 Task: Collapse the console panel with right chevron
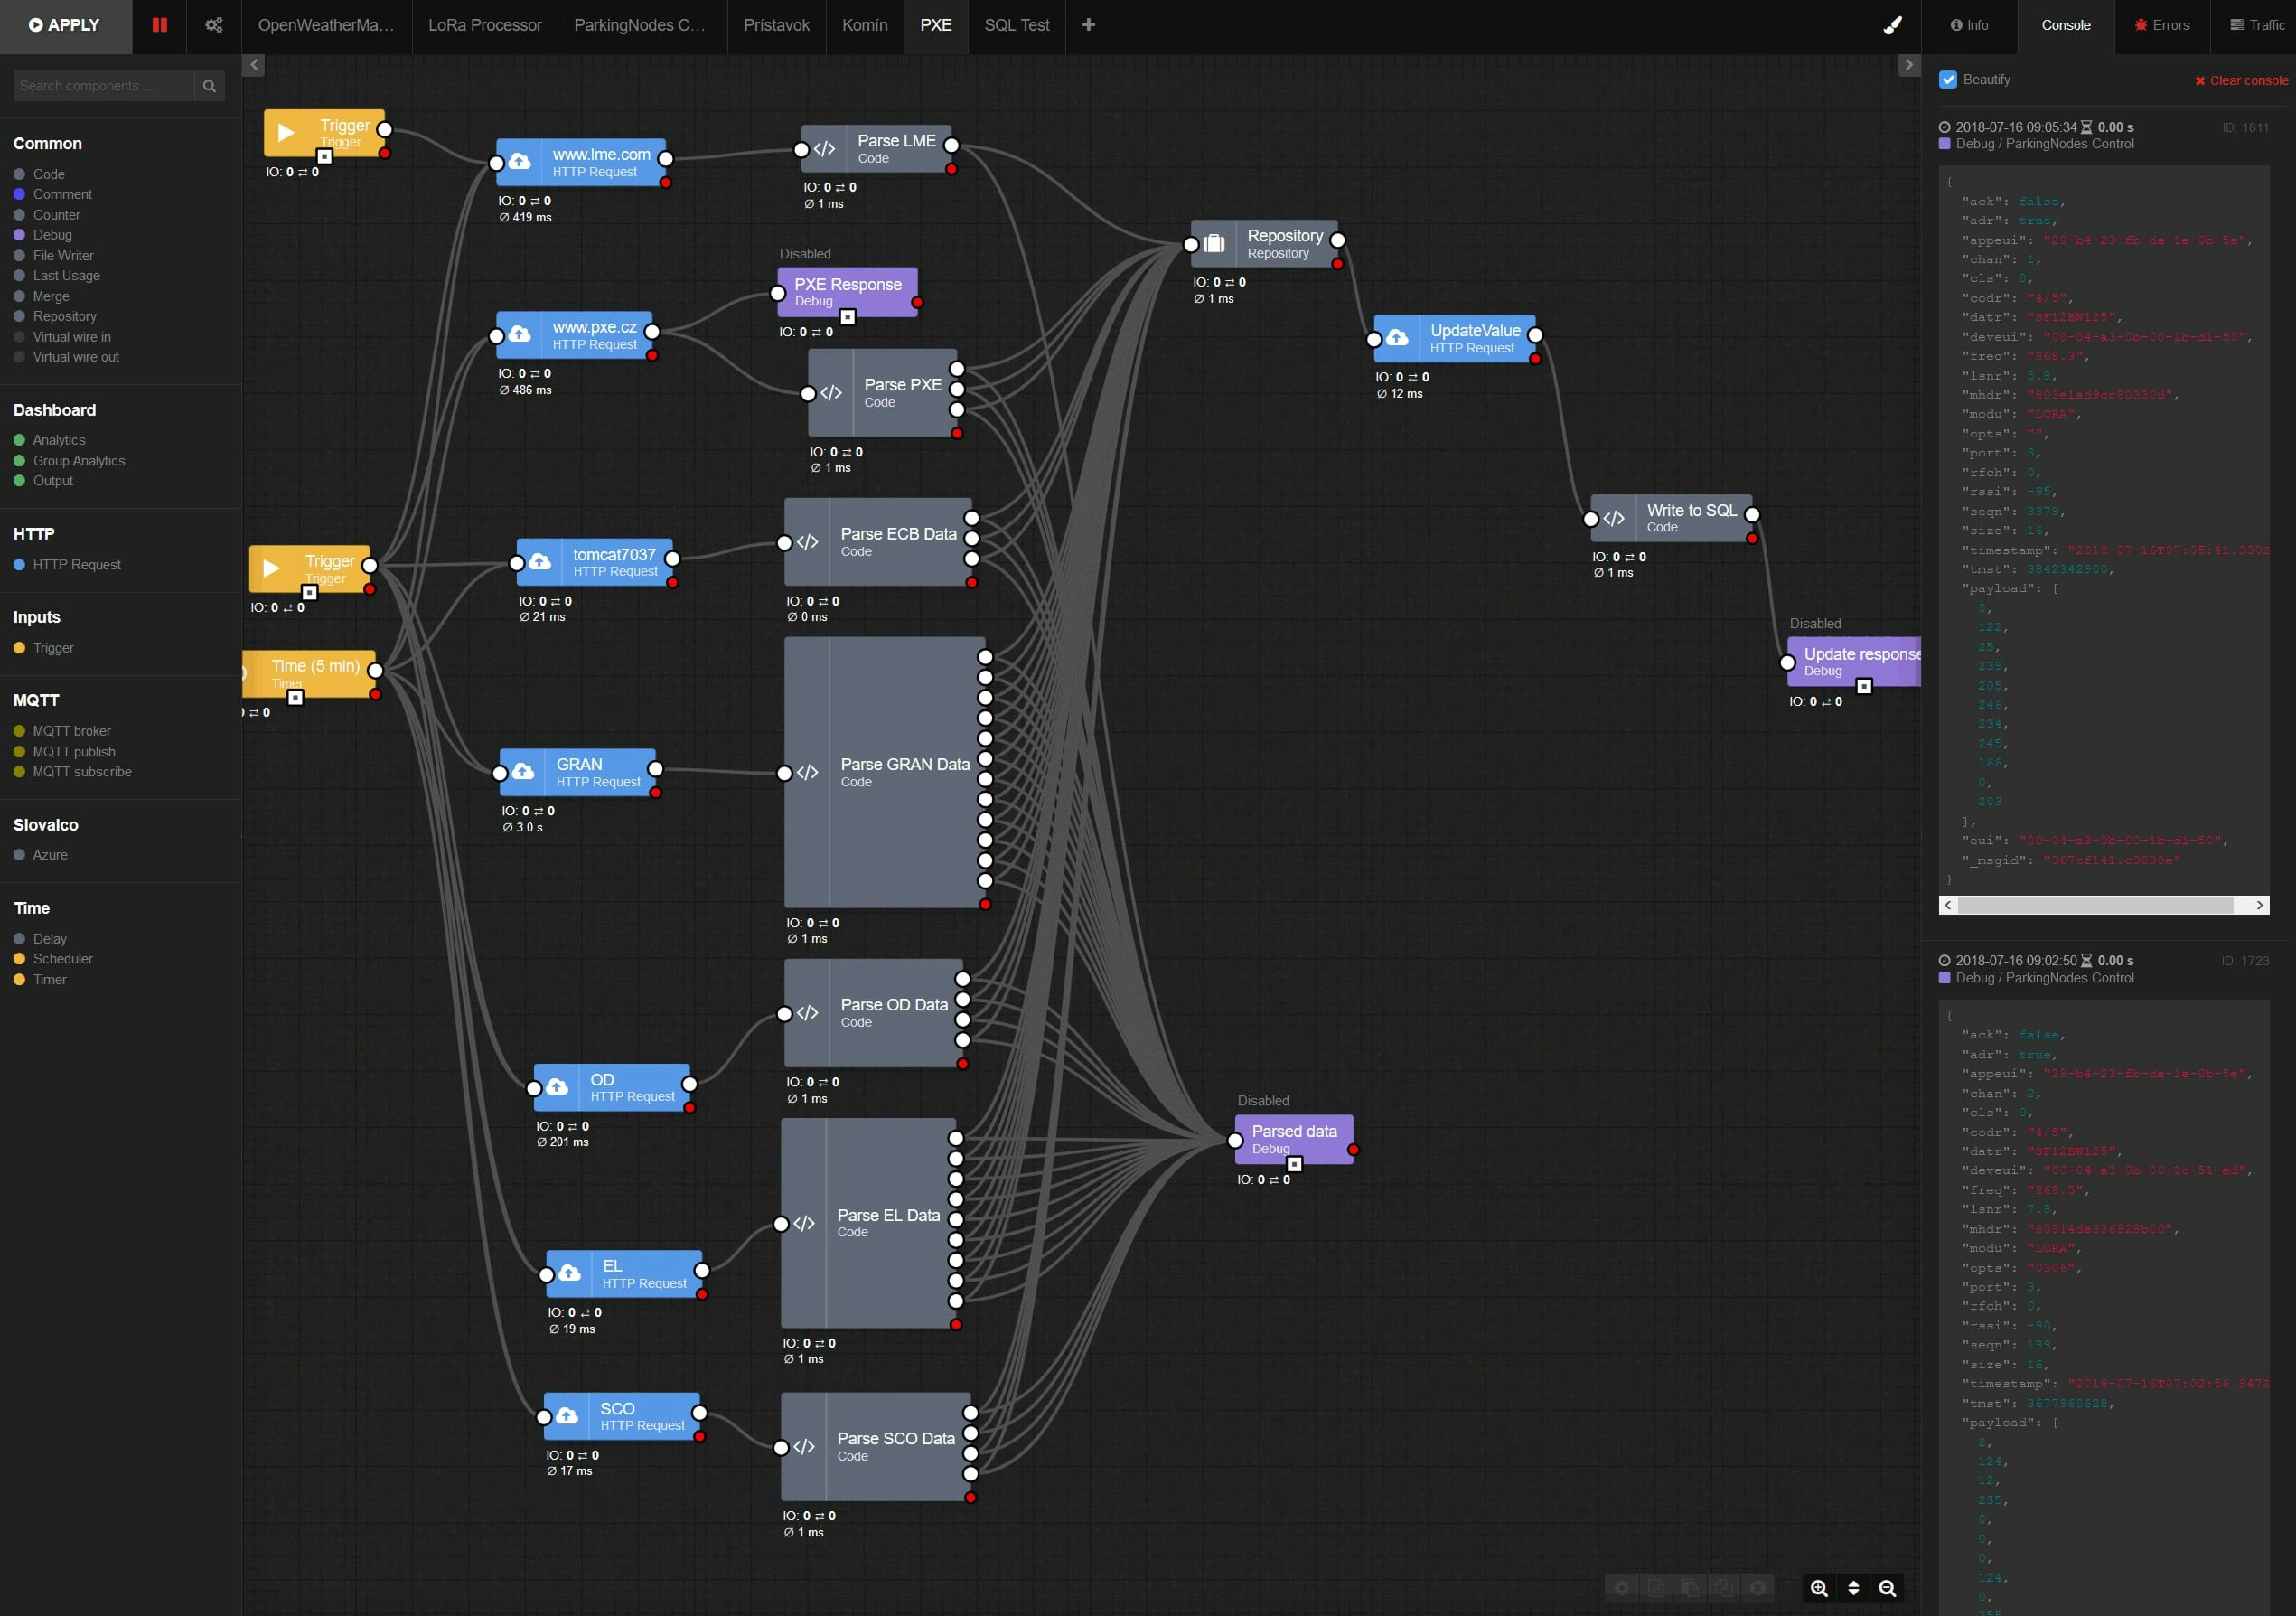coord(1909,65)
